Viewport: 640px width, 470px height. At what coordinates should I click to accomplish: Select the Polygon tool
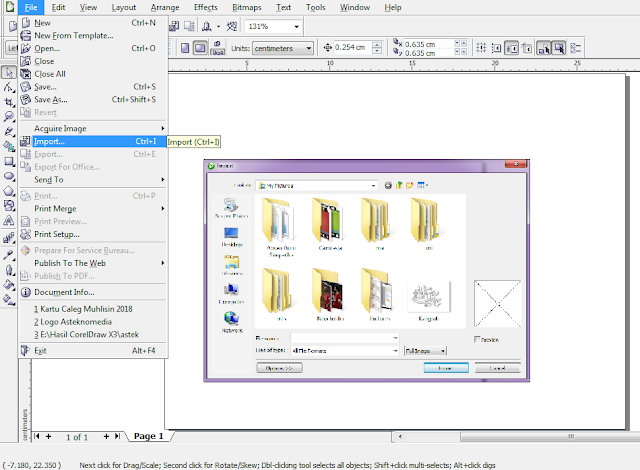point(9,191)
